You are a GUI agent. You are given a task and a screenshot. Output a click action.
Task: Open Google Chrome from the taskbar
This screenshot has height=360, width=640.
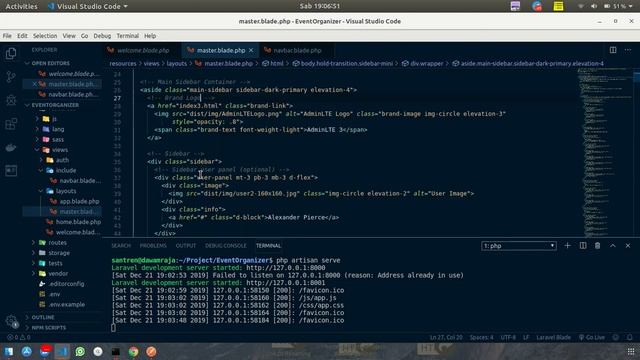[133, 351]
